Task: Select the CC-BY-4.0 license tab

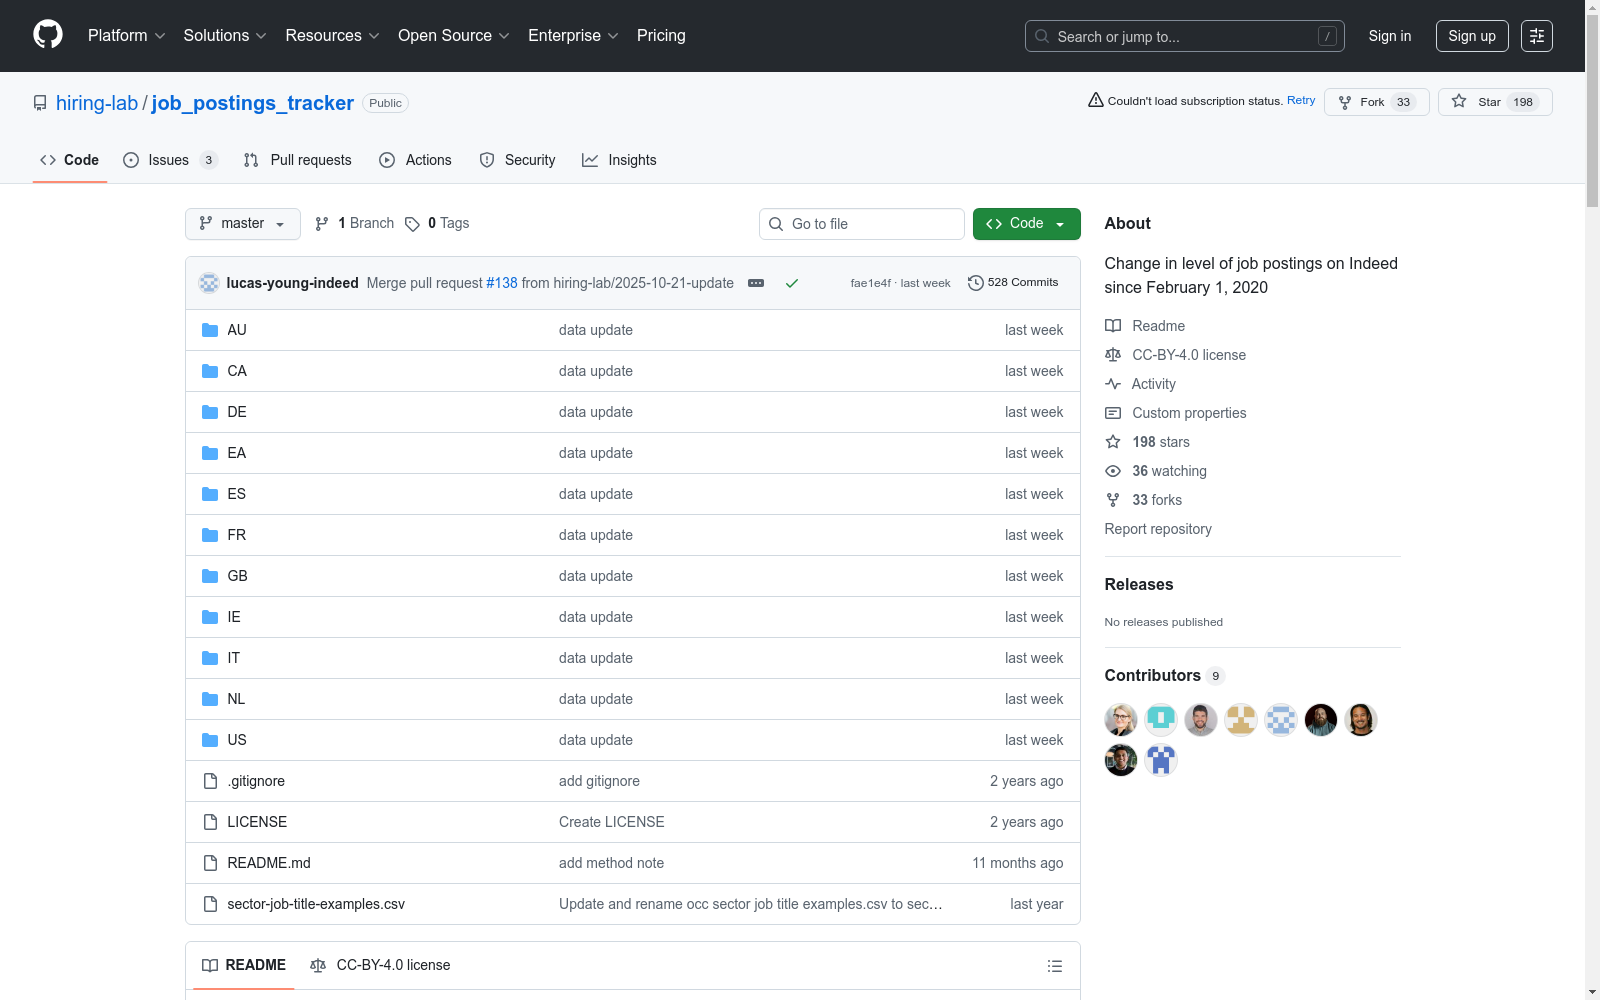Action: point(380,965)
